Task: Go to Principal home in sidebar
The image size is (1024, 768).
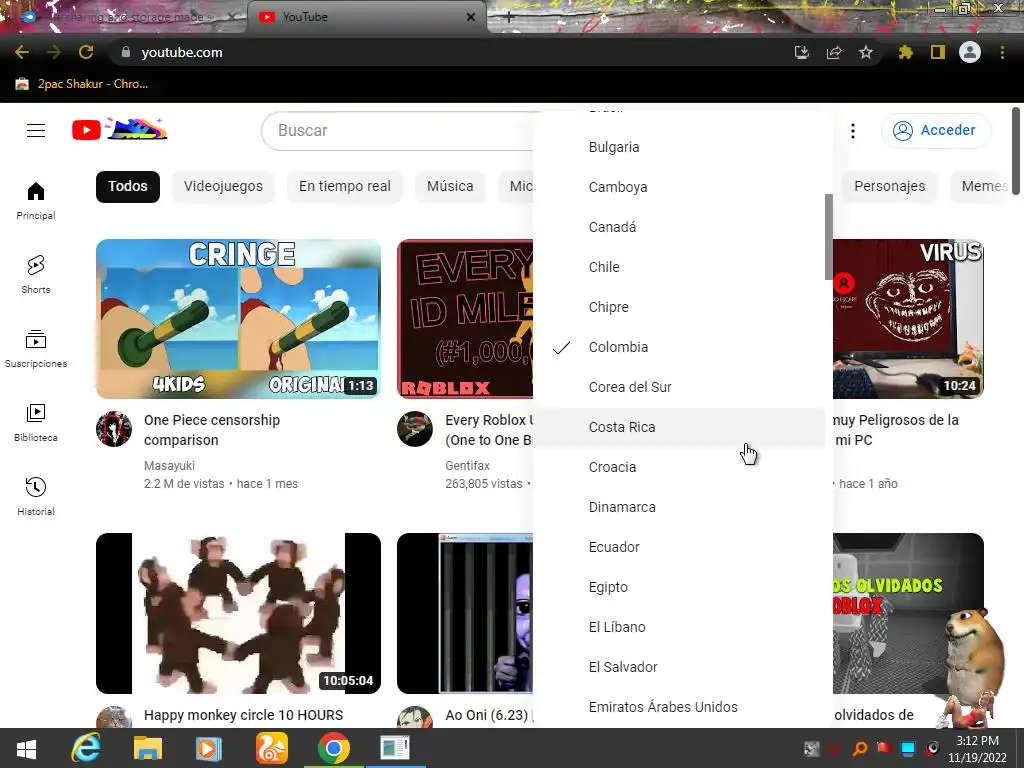Action: coord(36,201)
